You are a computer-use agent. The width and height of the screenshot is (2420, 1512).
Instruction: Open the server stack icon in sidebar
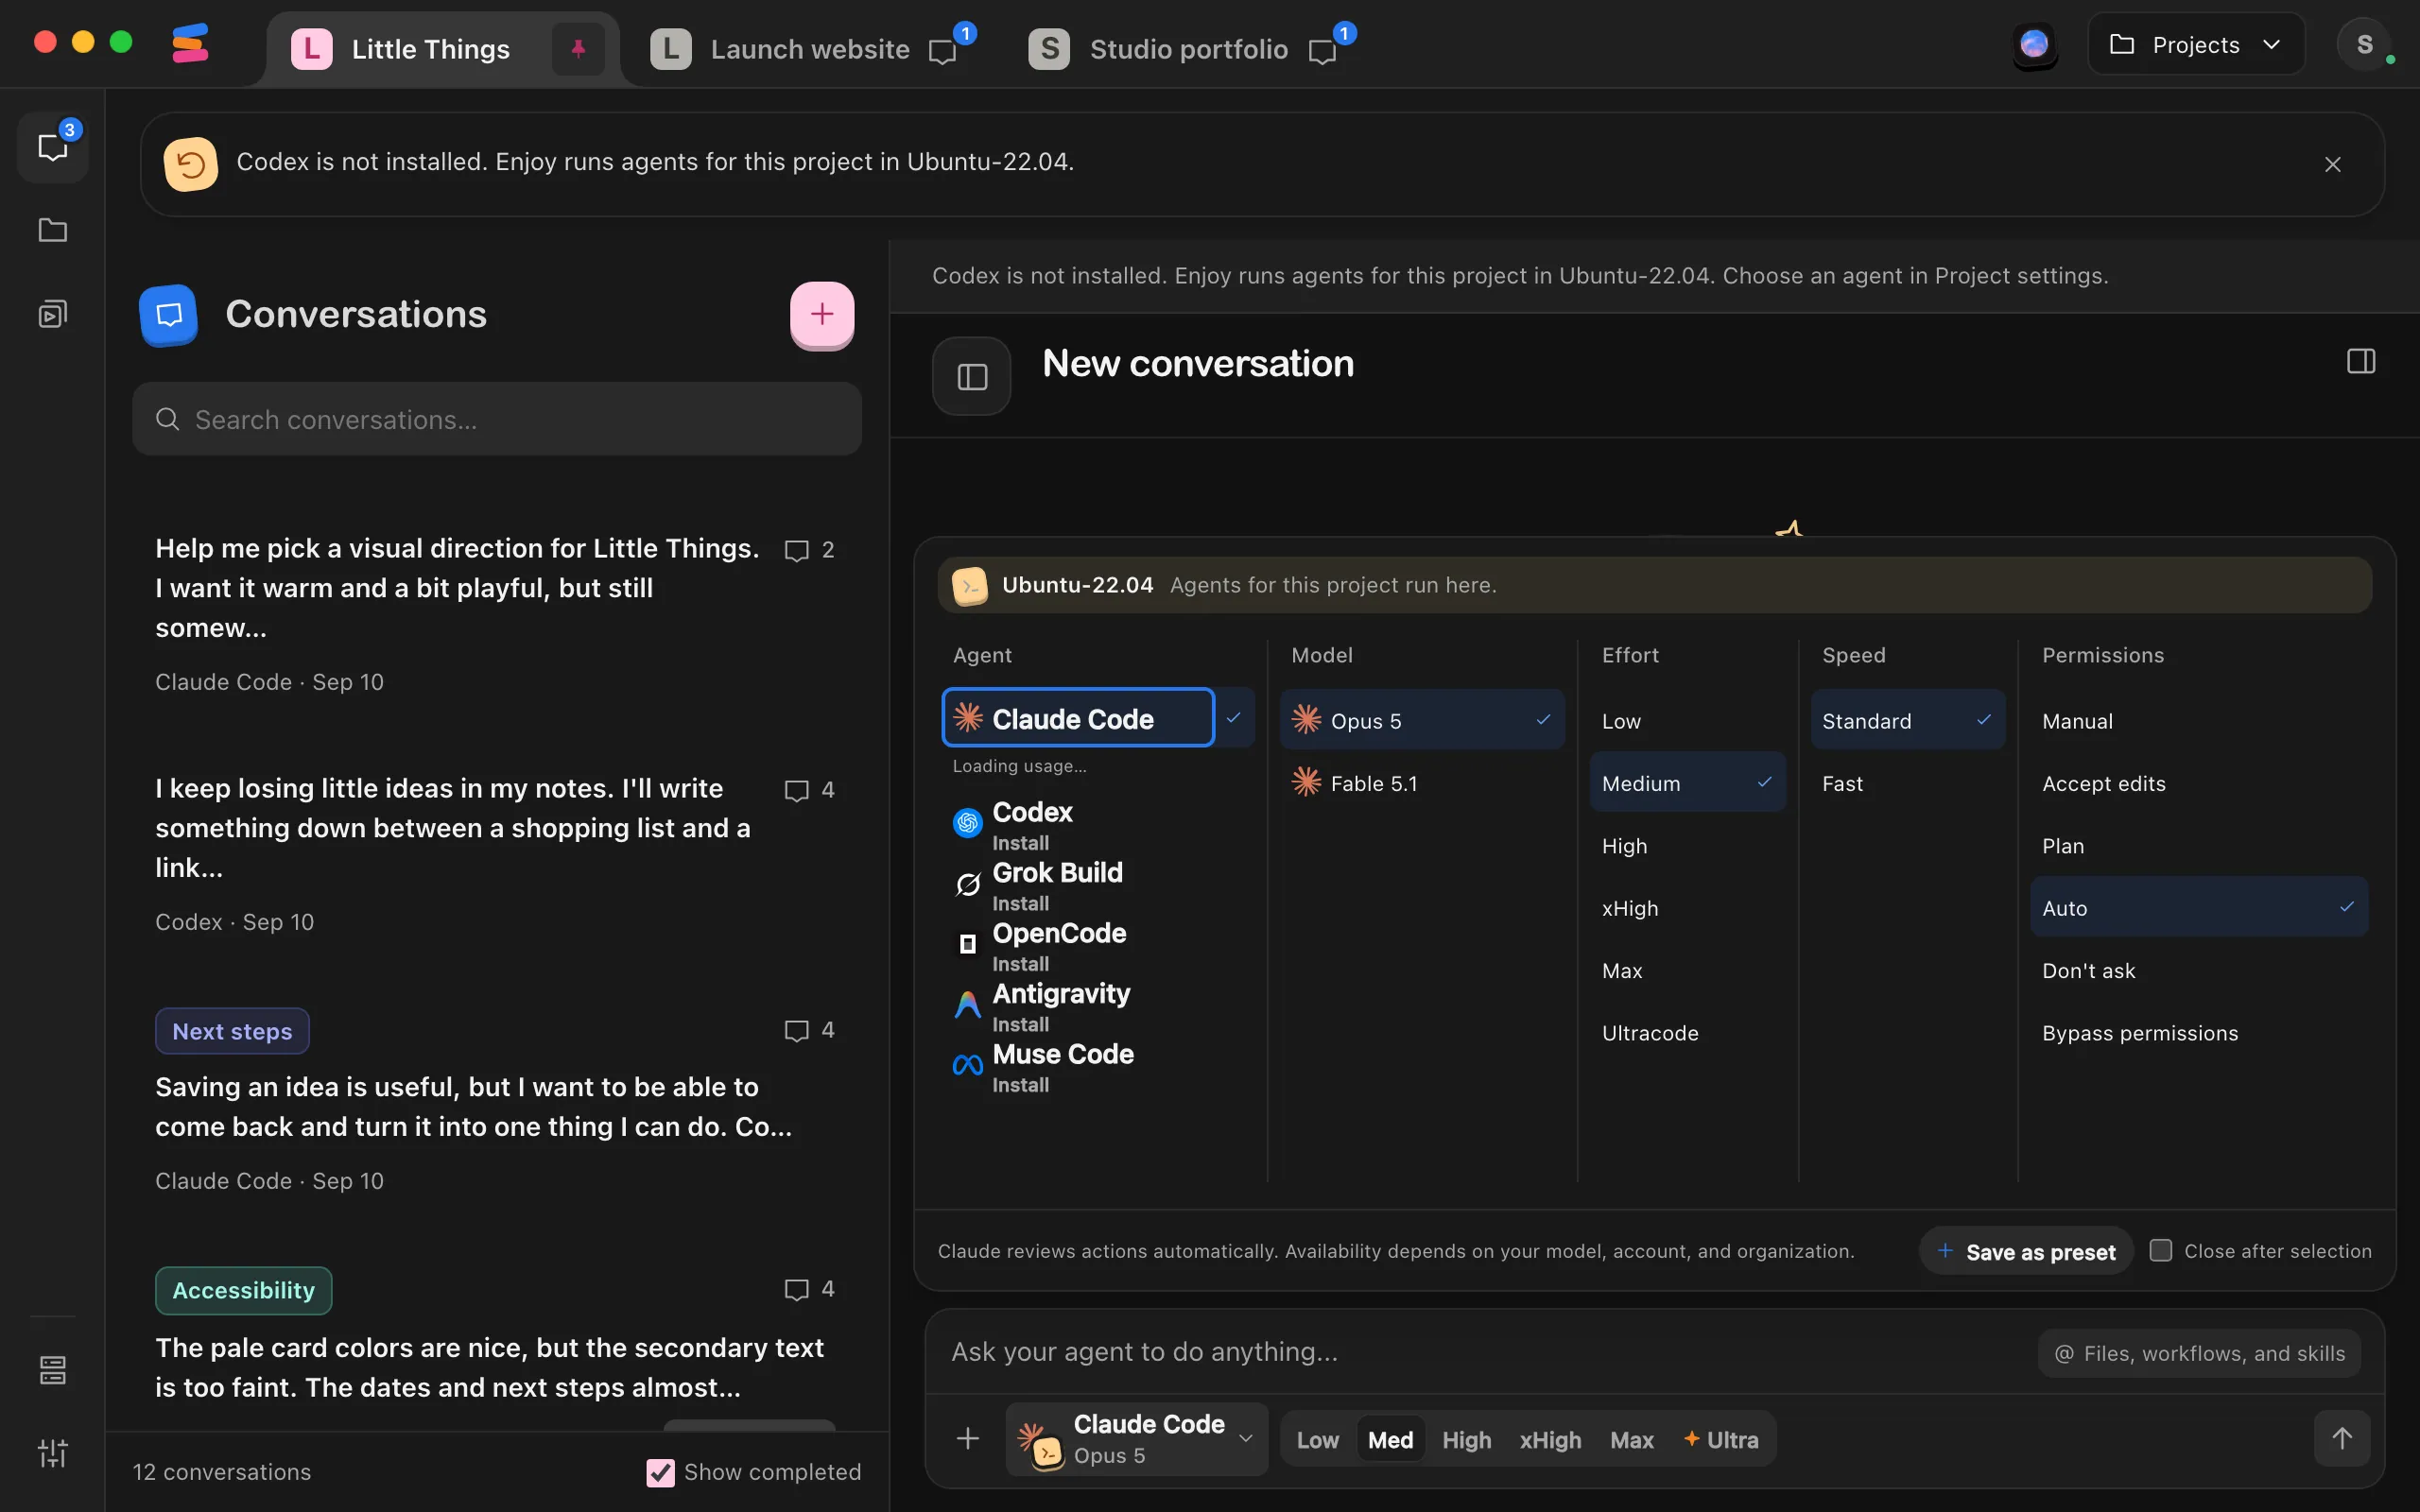[53, 1370]
